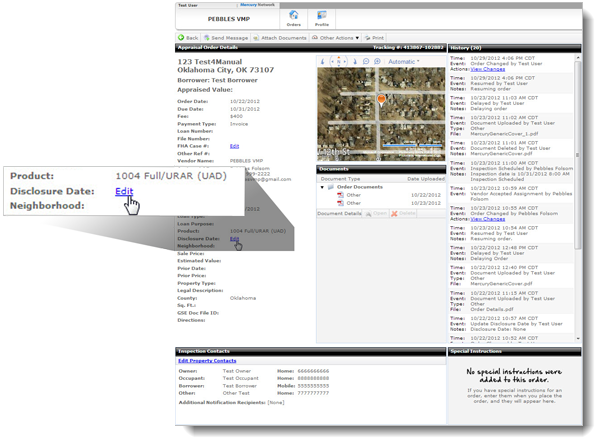Click borrower mobile number 5555555555
Screen dimensions: 603x446
313,386
